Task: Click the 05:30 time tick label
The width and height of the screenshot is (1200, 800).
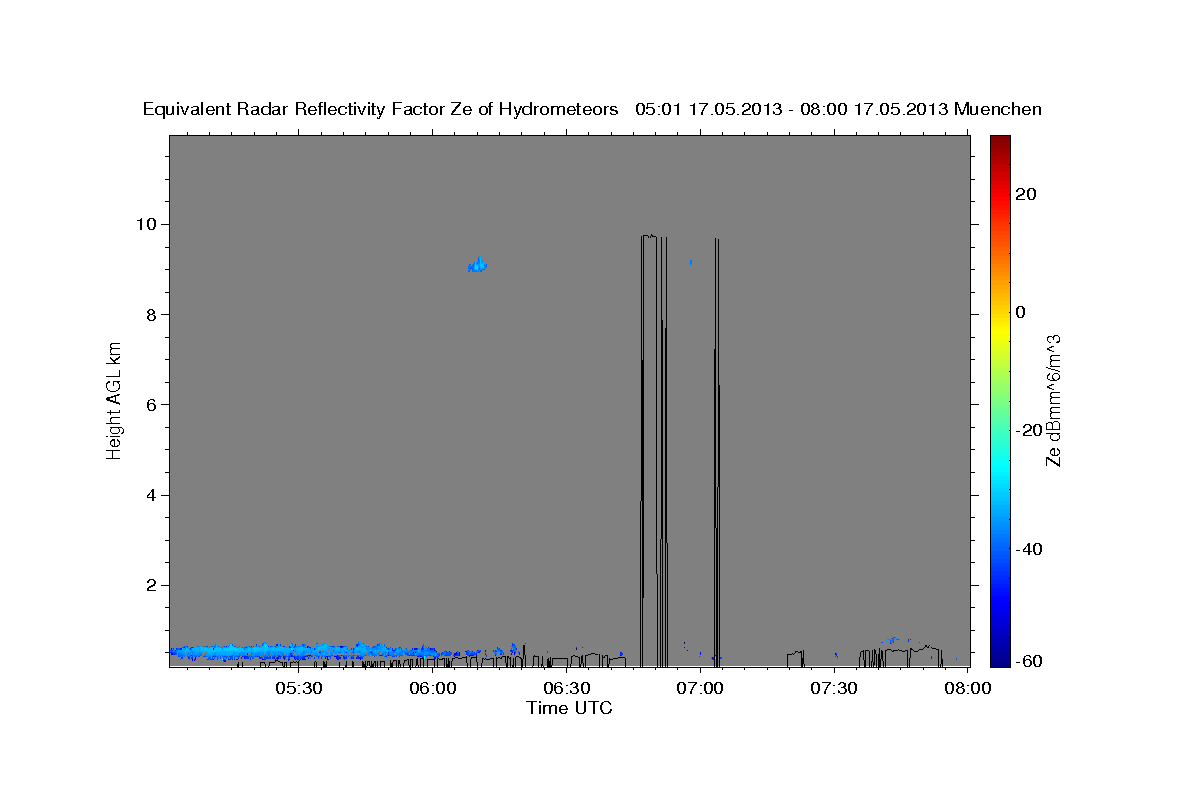Action: tap(298, 688)
